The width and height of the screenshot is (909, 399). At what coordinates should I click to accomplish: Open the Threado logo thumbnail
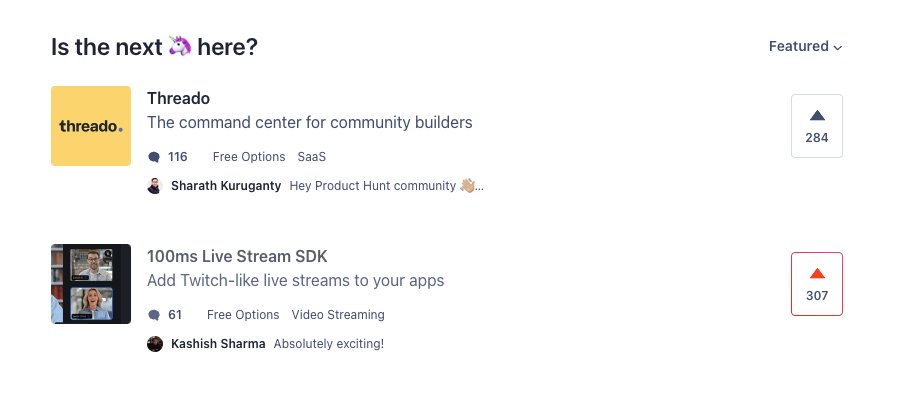(x=91, y=126)
